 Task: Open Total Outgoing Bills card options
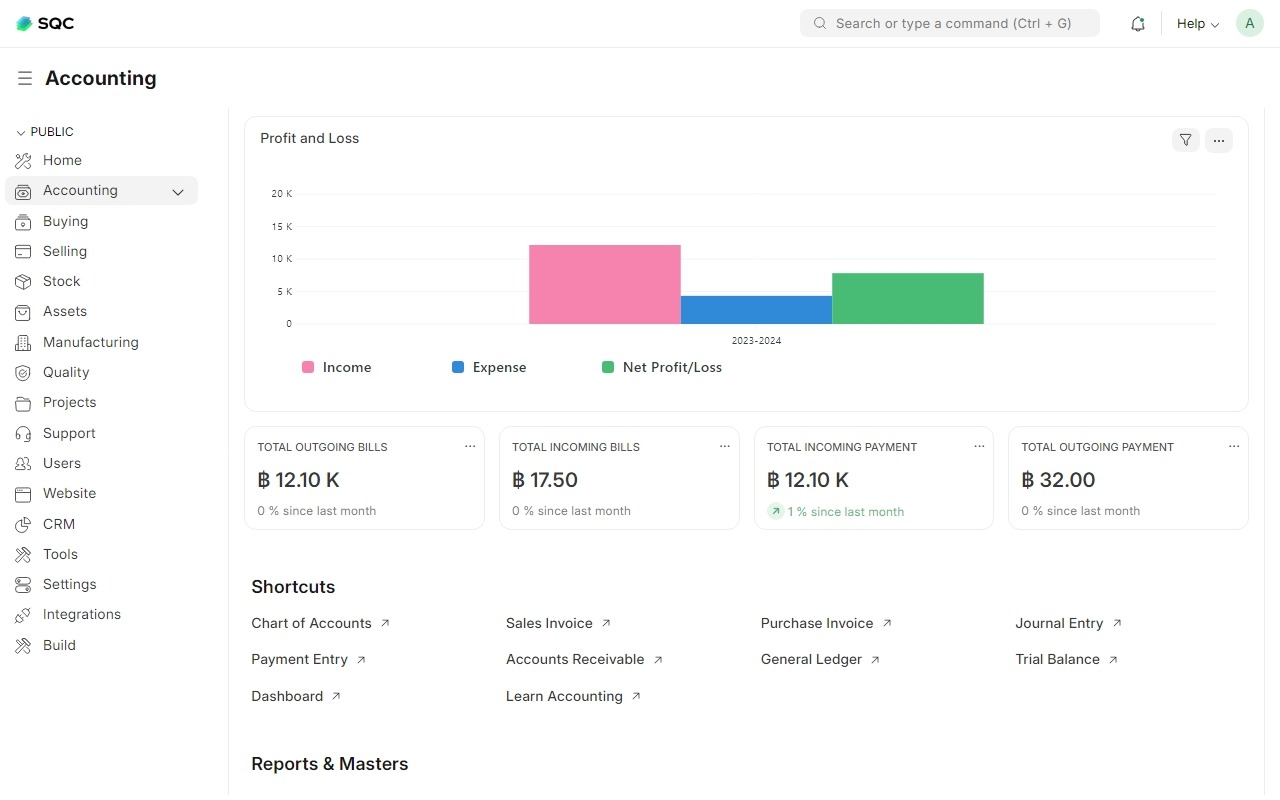(470, 447)
